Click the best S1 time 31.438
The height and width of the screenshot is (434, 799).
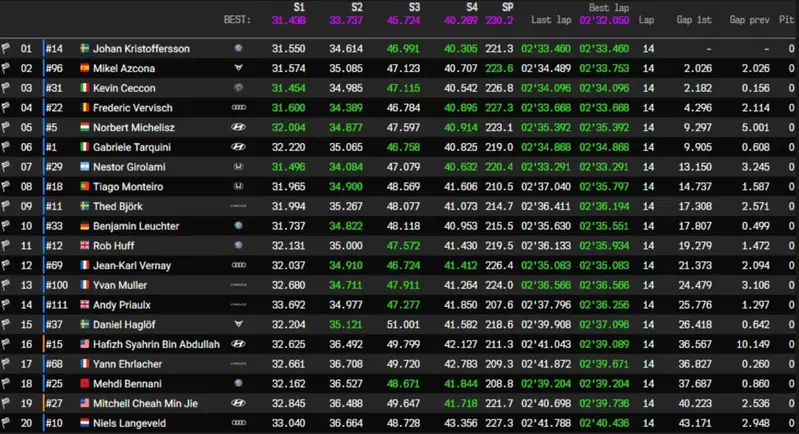click(x=288, y=20)
